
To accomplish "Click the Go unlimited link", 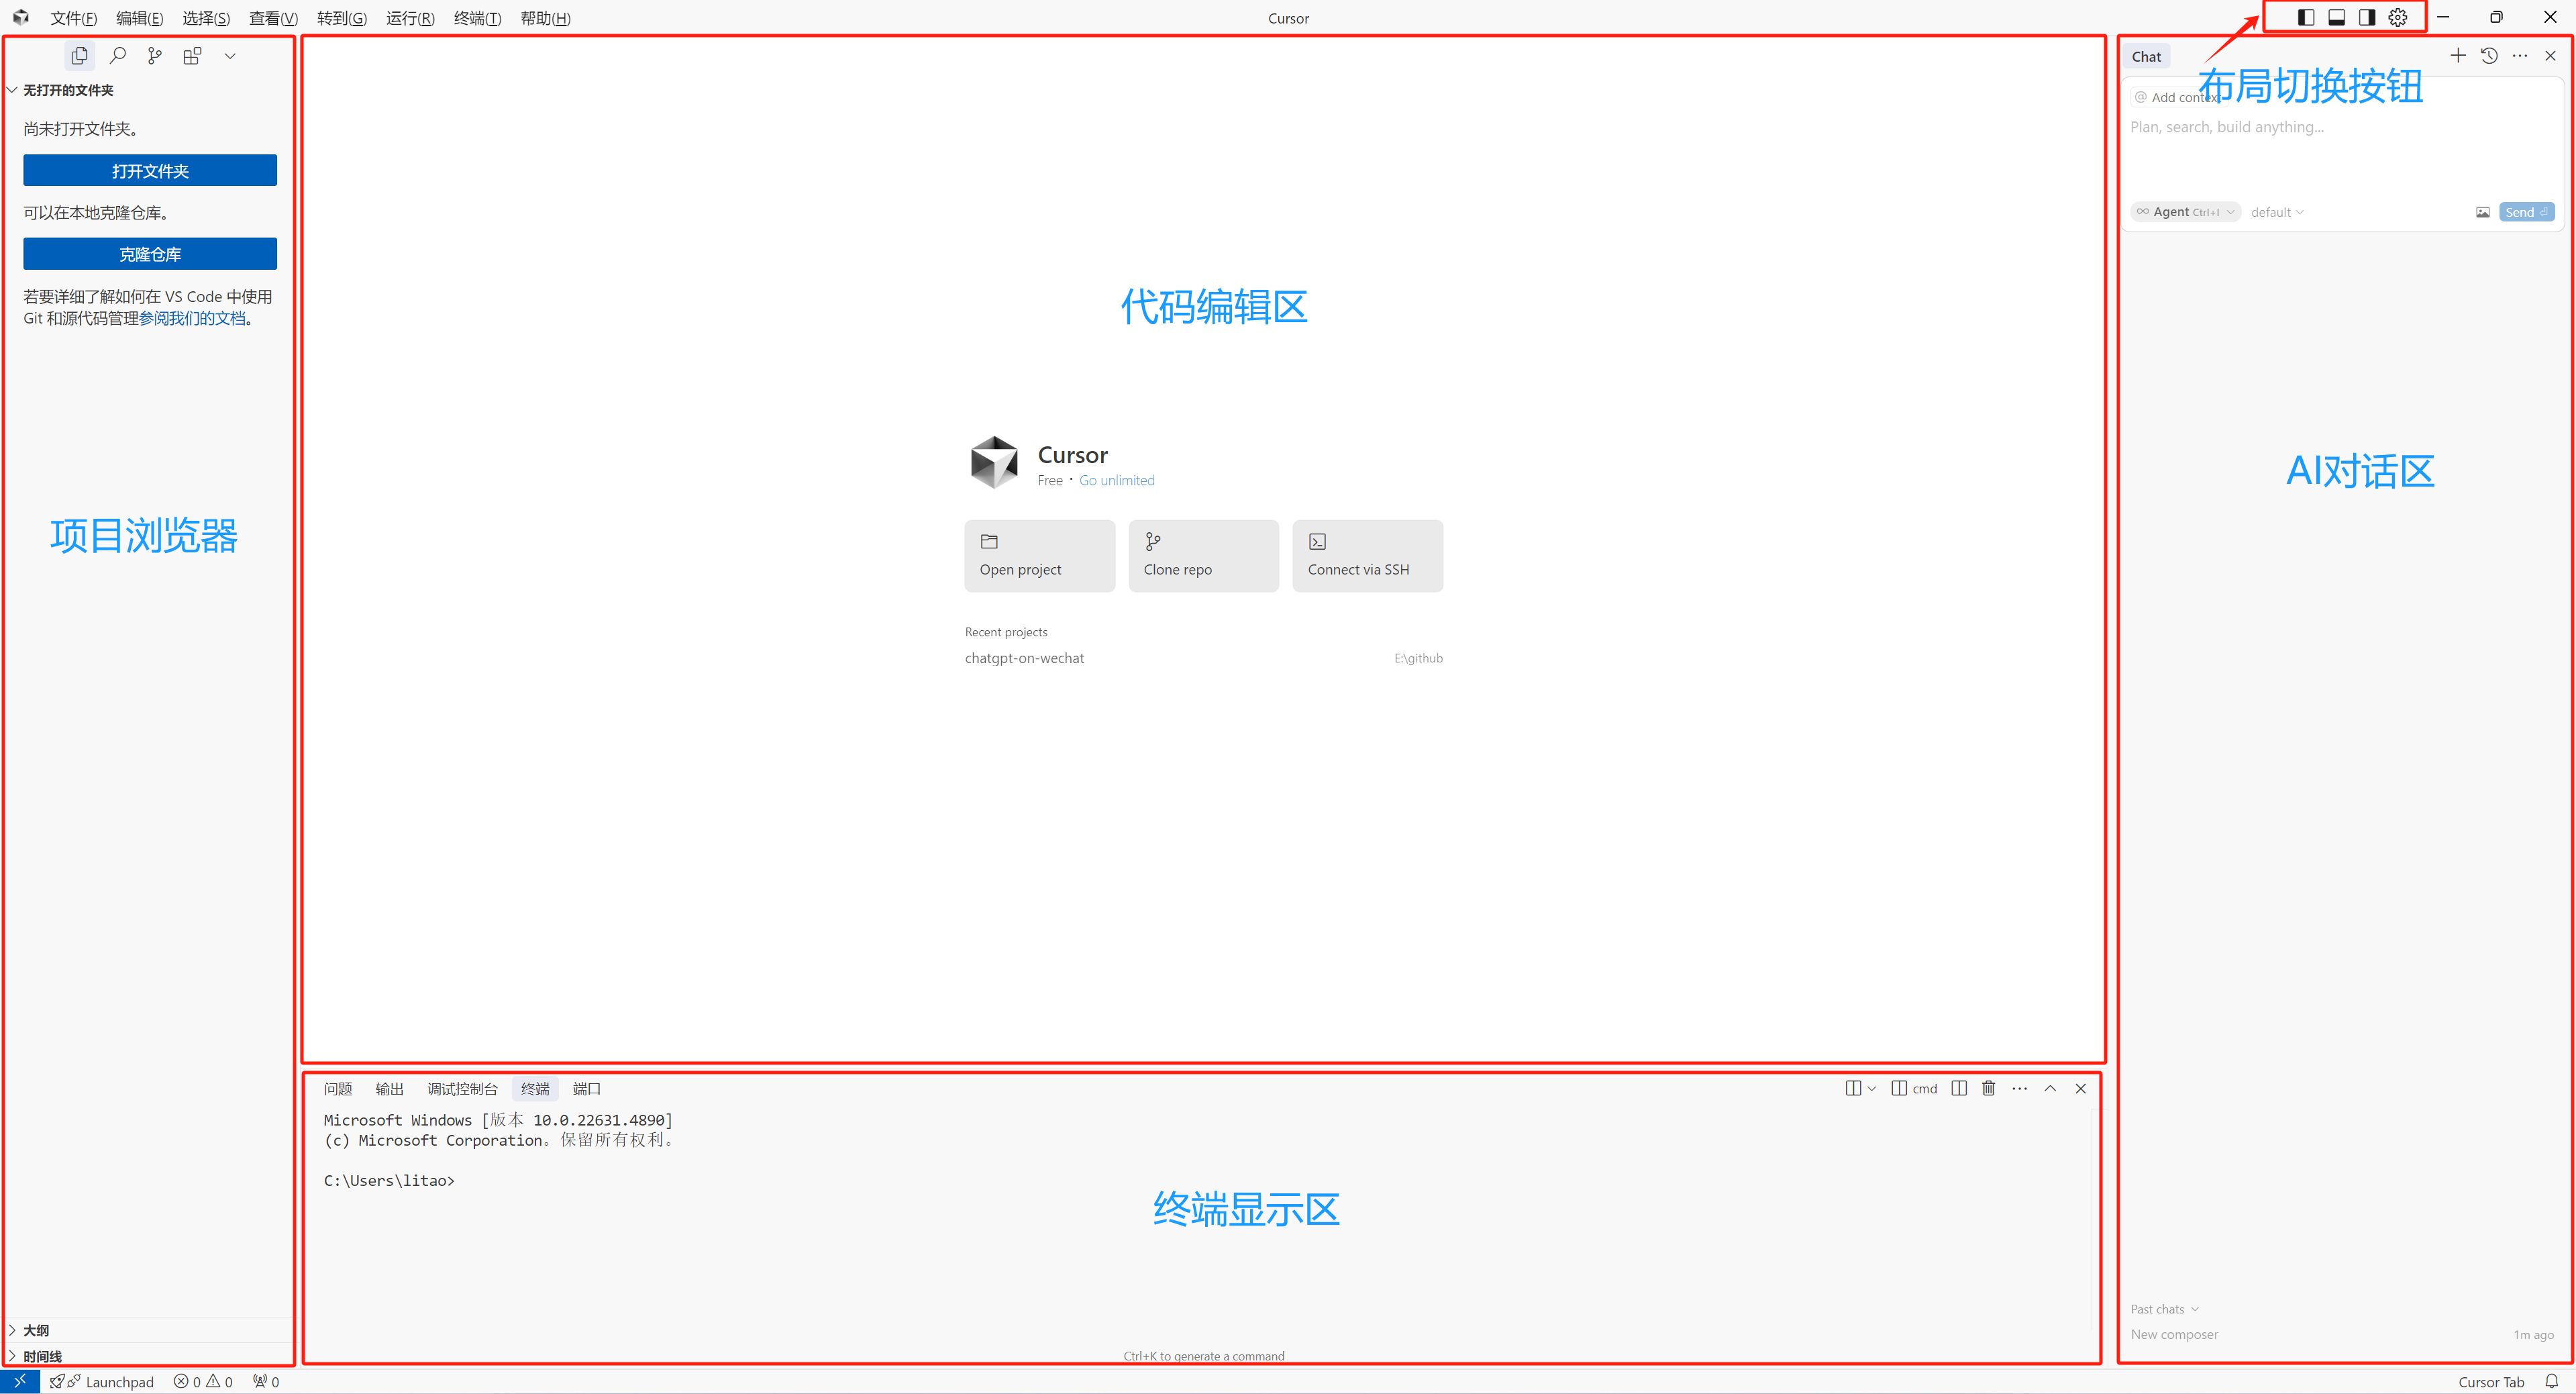I will click(1116, 480).
